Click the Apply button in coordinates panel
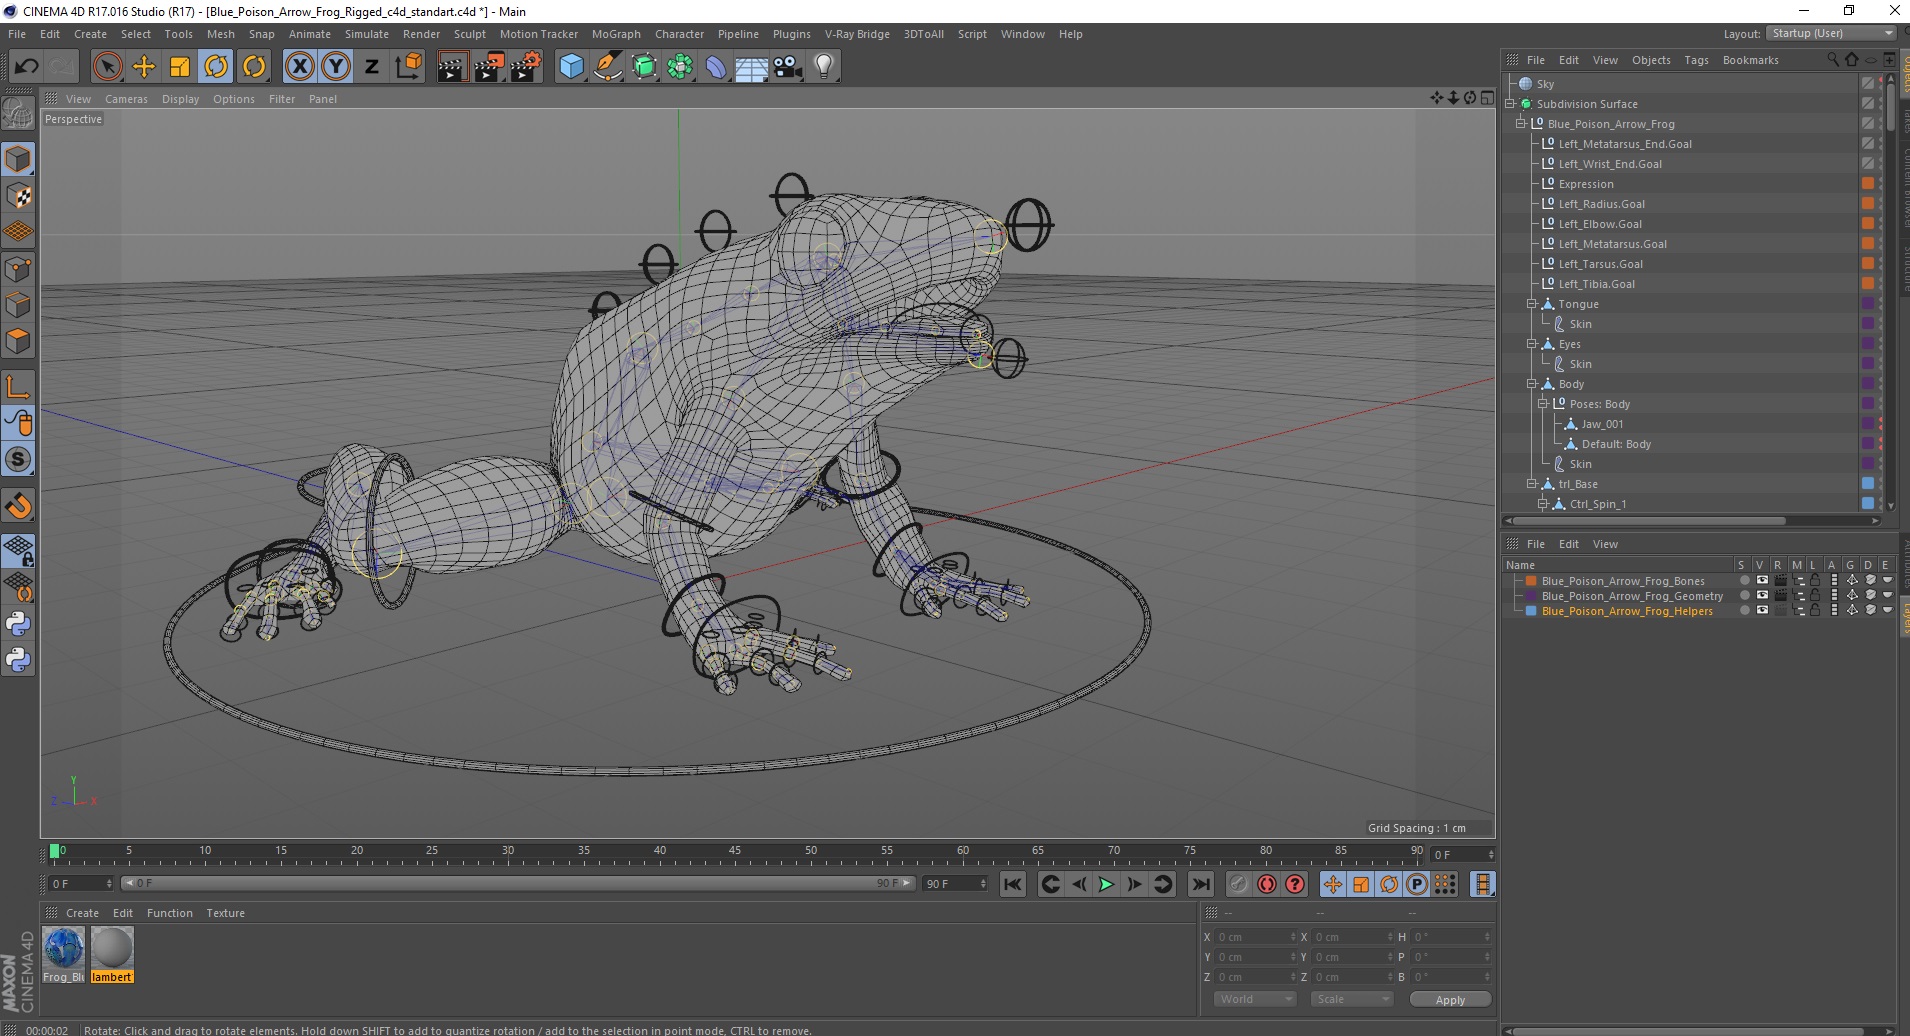 pos(1450,1000)
